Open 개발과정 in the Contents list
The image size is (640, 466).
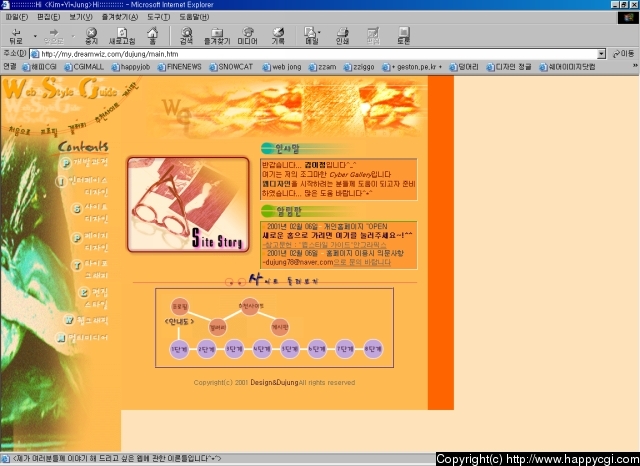[84, 162]
